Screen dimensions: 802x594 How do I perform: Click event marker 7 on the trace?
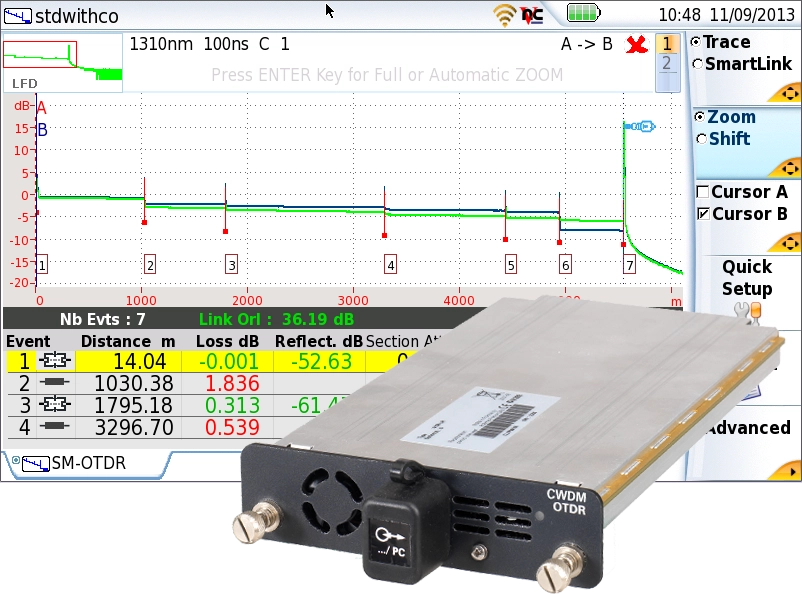tap(630, 265)
